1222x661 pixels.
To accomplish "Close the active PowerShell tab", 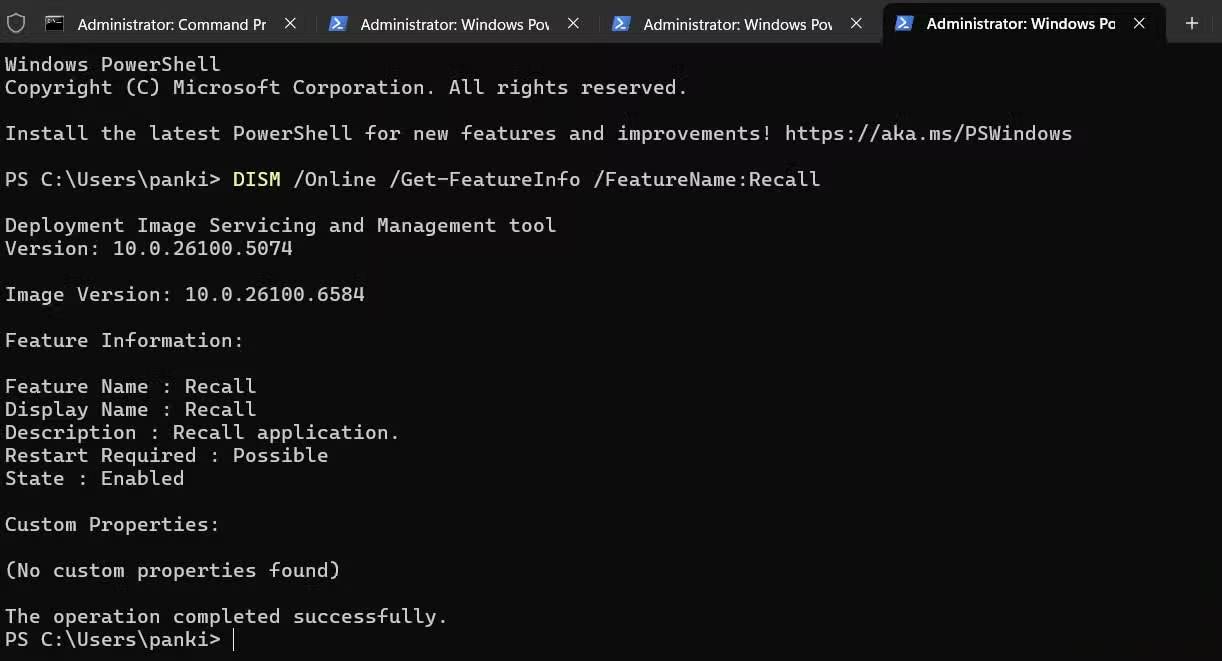I will tap(1139, 23).
